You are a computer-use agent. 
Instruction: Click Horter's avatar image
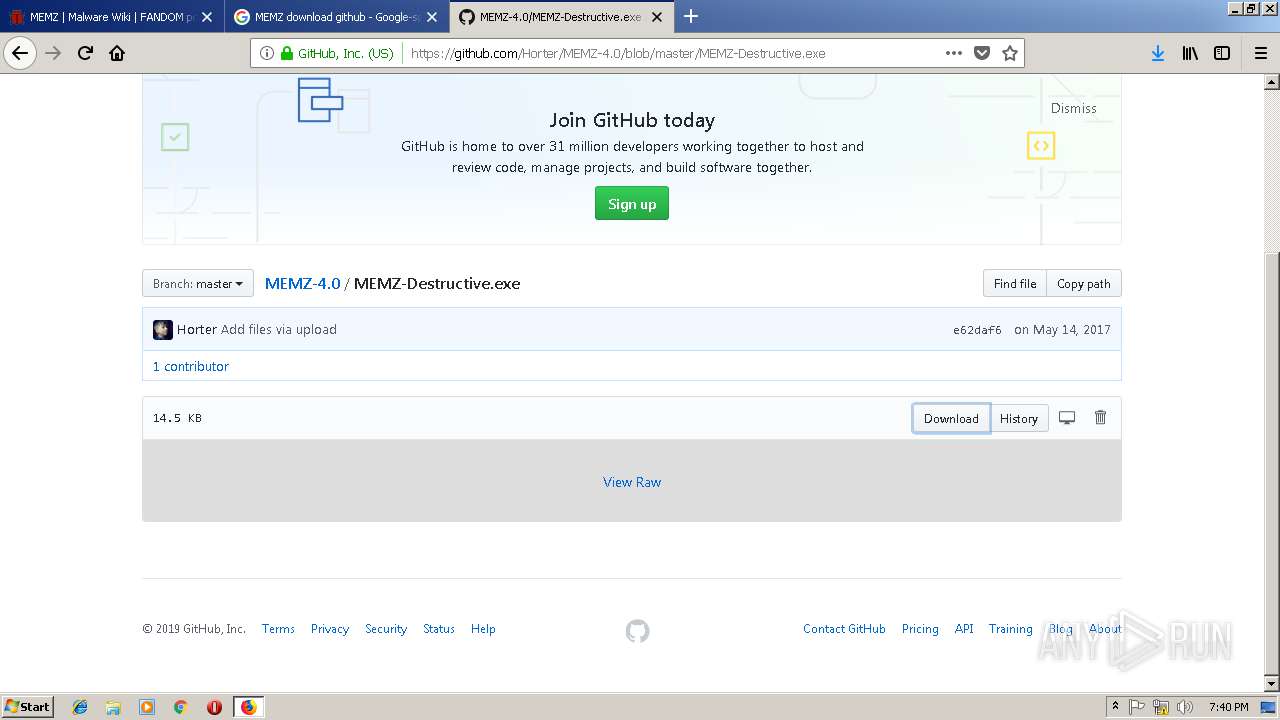pos(163,329)
